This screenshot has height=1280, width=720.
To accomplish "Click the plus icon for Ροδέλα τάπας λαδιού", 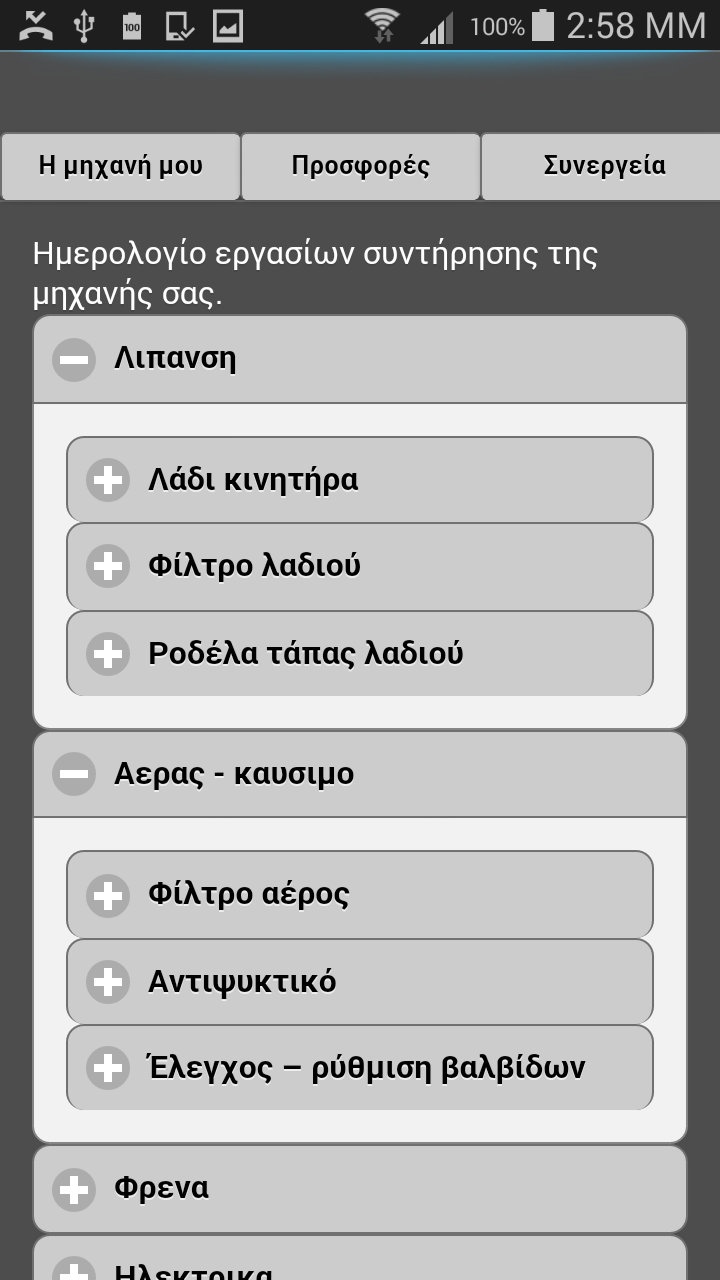I will [108, 654].
